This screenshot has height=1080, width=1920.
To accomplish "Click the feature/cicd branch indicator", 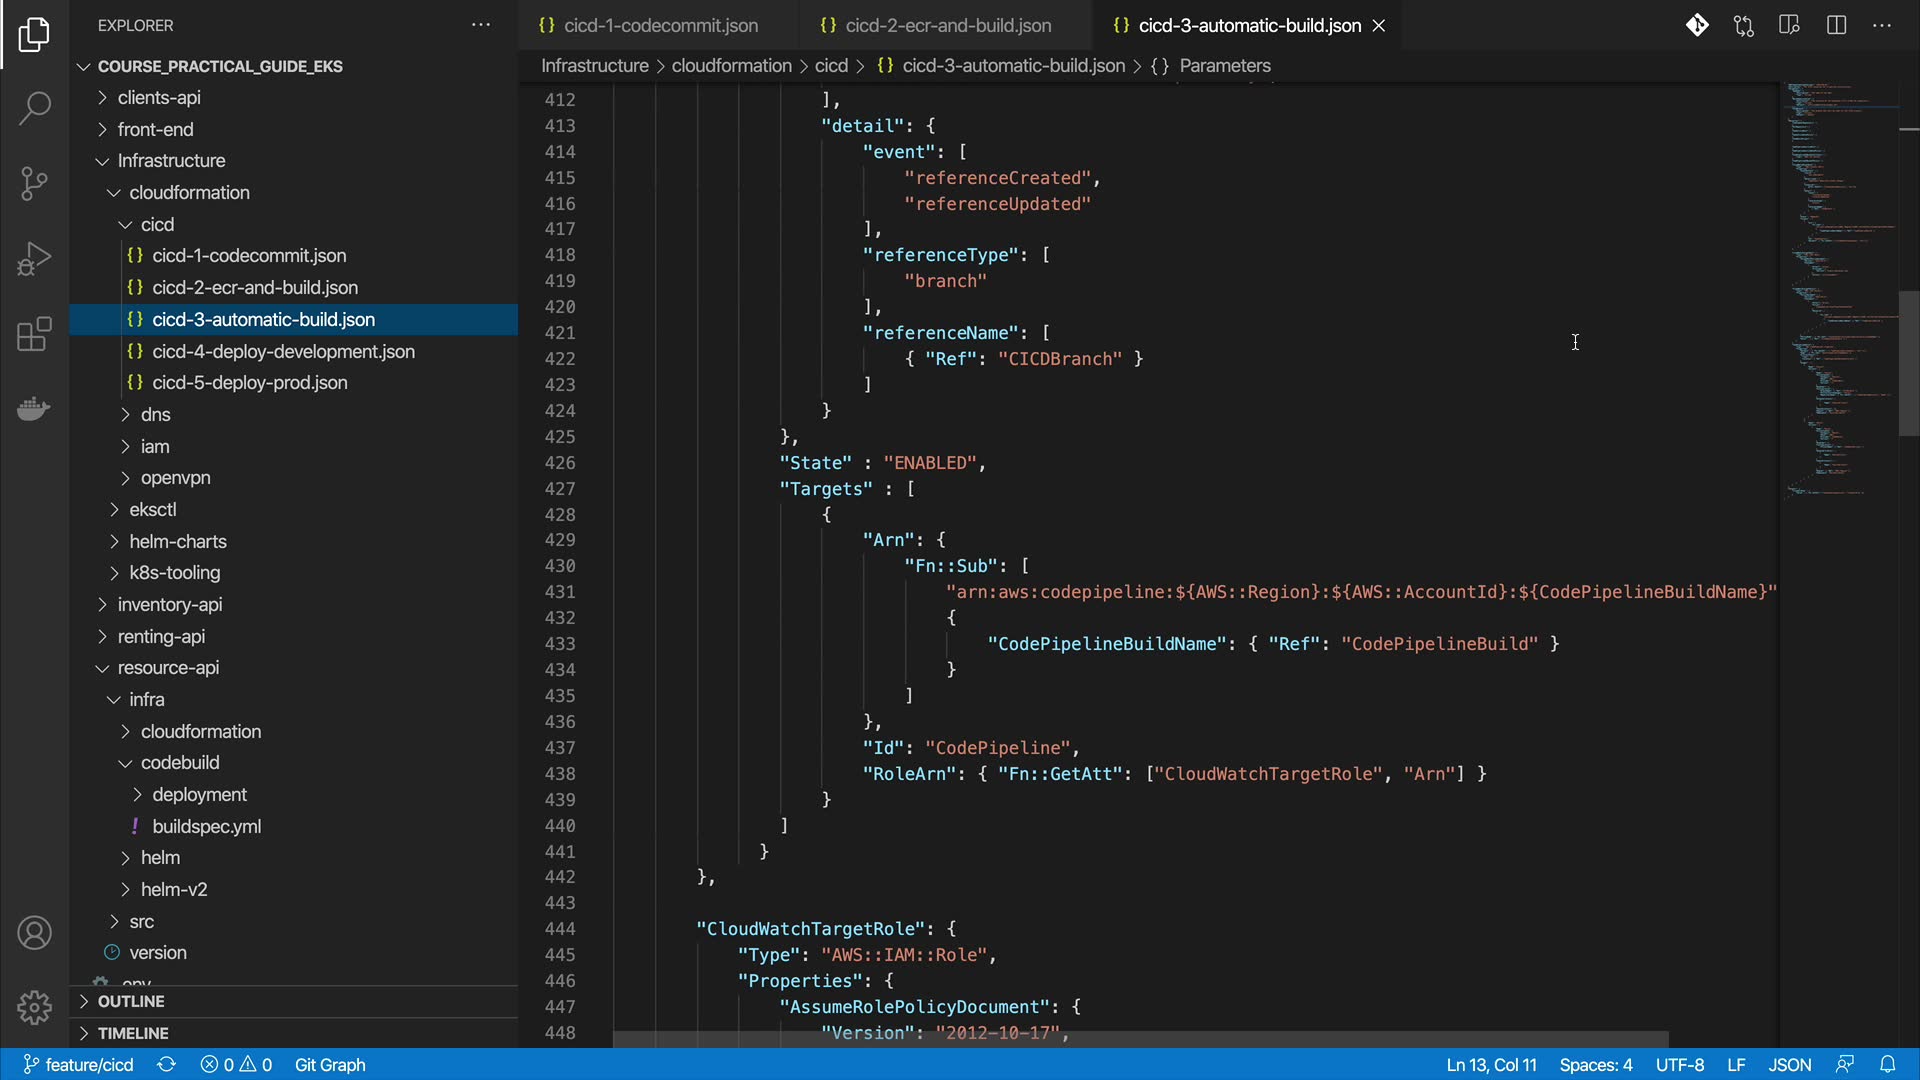I will click(79, 1064).
